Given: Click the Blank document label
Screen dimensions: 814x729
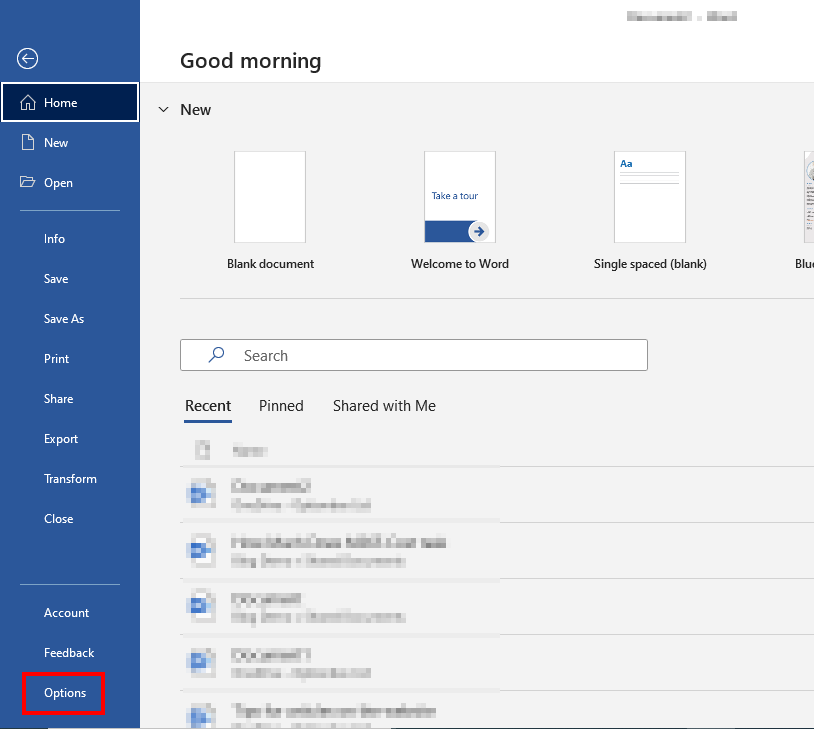Looking at the screenshot, I should pos(270,264).
